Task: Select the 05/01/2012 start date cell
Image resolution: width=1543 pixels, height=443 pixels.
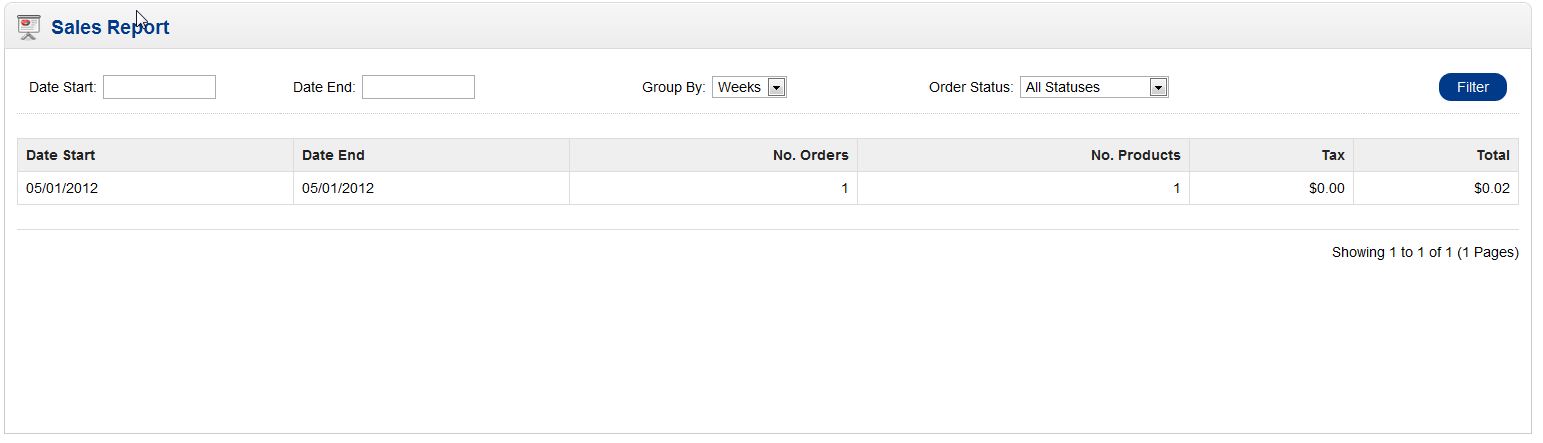Action: [x=62, y=188]
